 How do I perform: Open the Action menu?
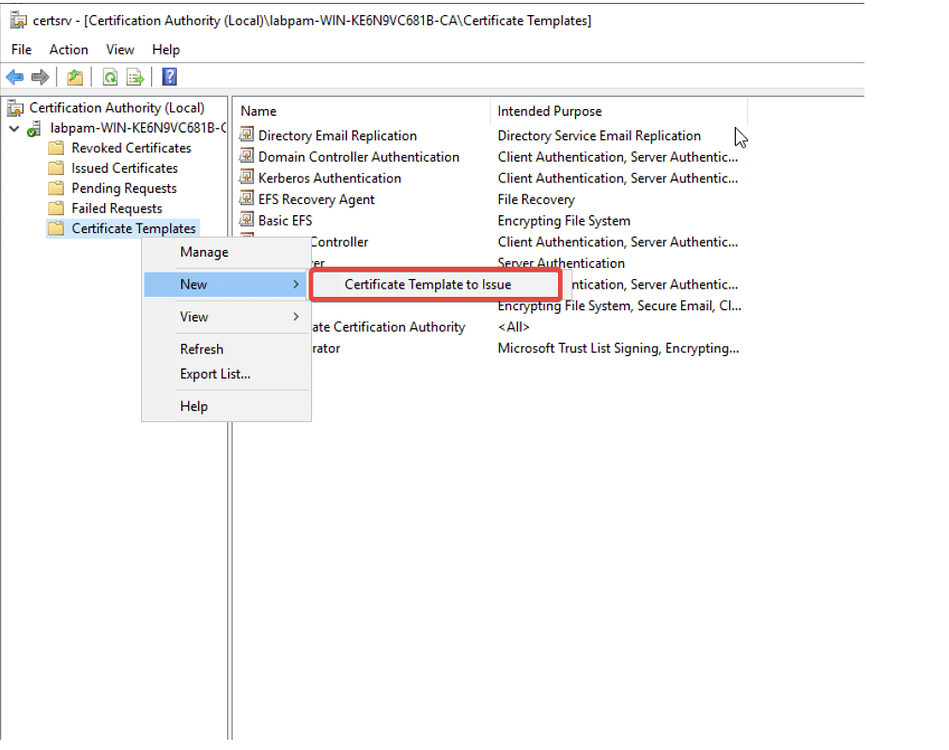(68, 49)
